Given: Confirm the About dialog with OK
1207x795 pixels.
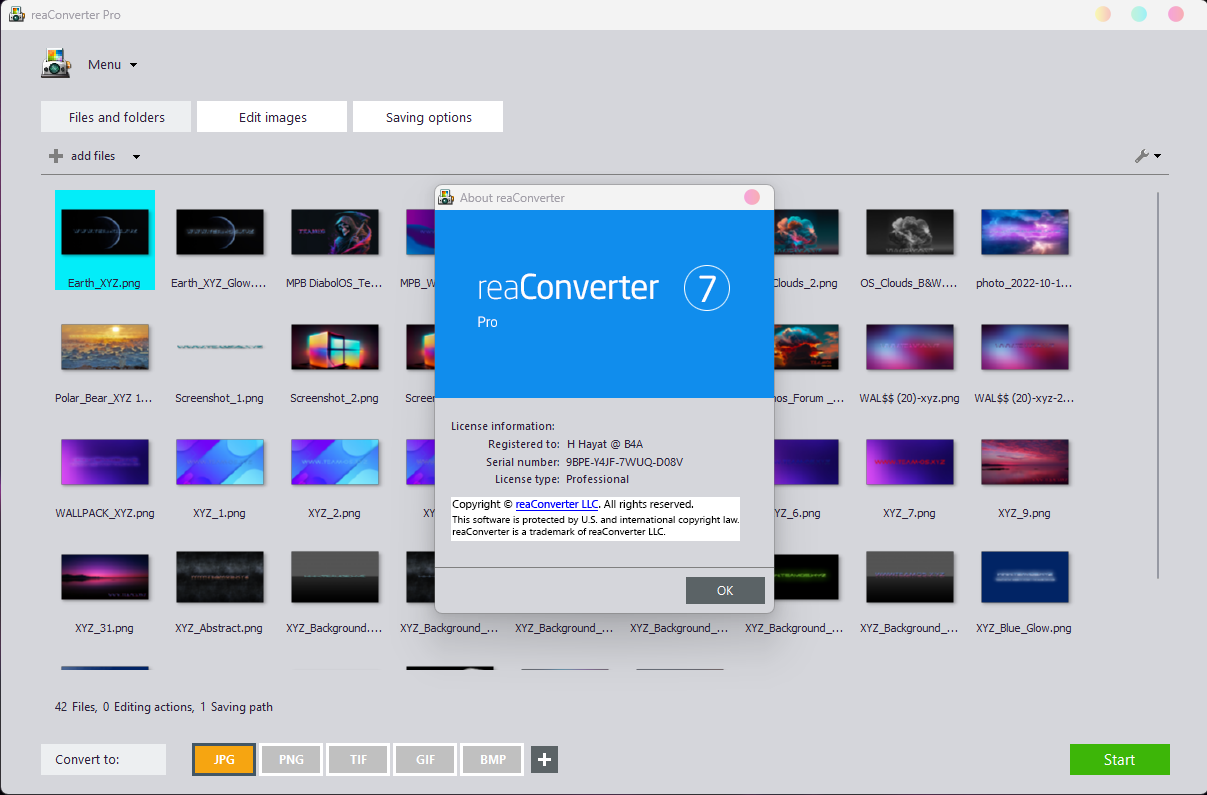Looking at the screenshot, I should click(725, 590).
